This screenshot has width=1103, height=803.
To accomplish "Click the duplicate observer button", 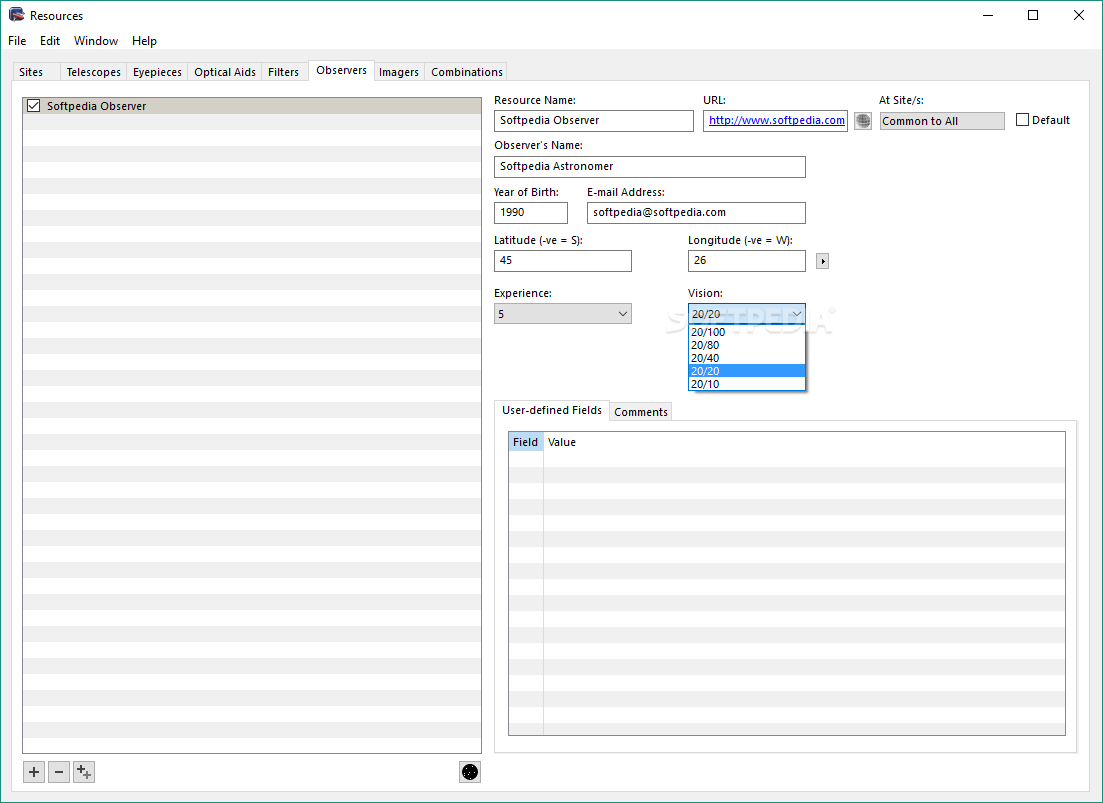I will [x=84, y=772].
